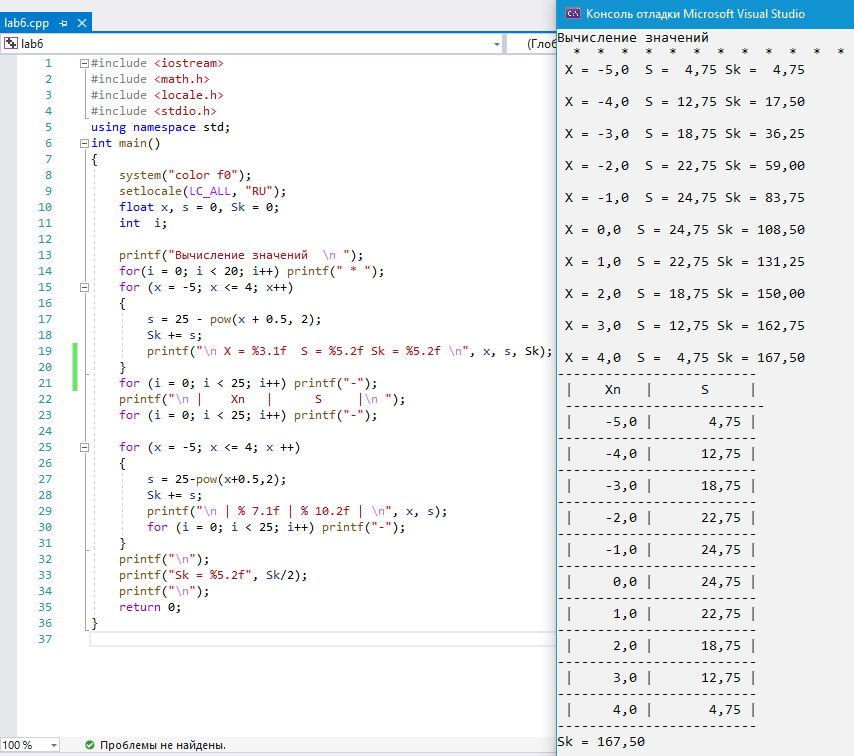Click the 'Проблемы не найдены.' status text
This screenshot has width=854, height=756.
[x=163, y=745]
